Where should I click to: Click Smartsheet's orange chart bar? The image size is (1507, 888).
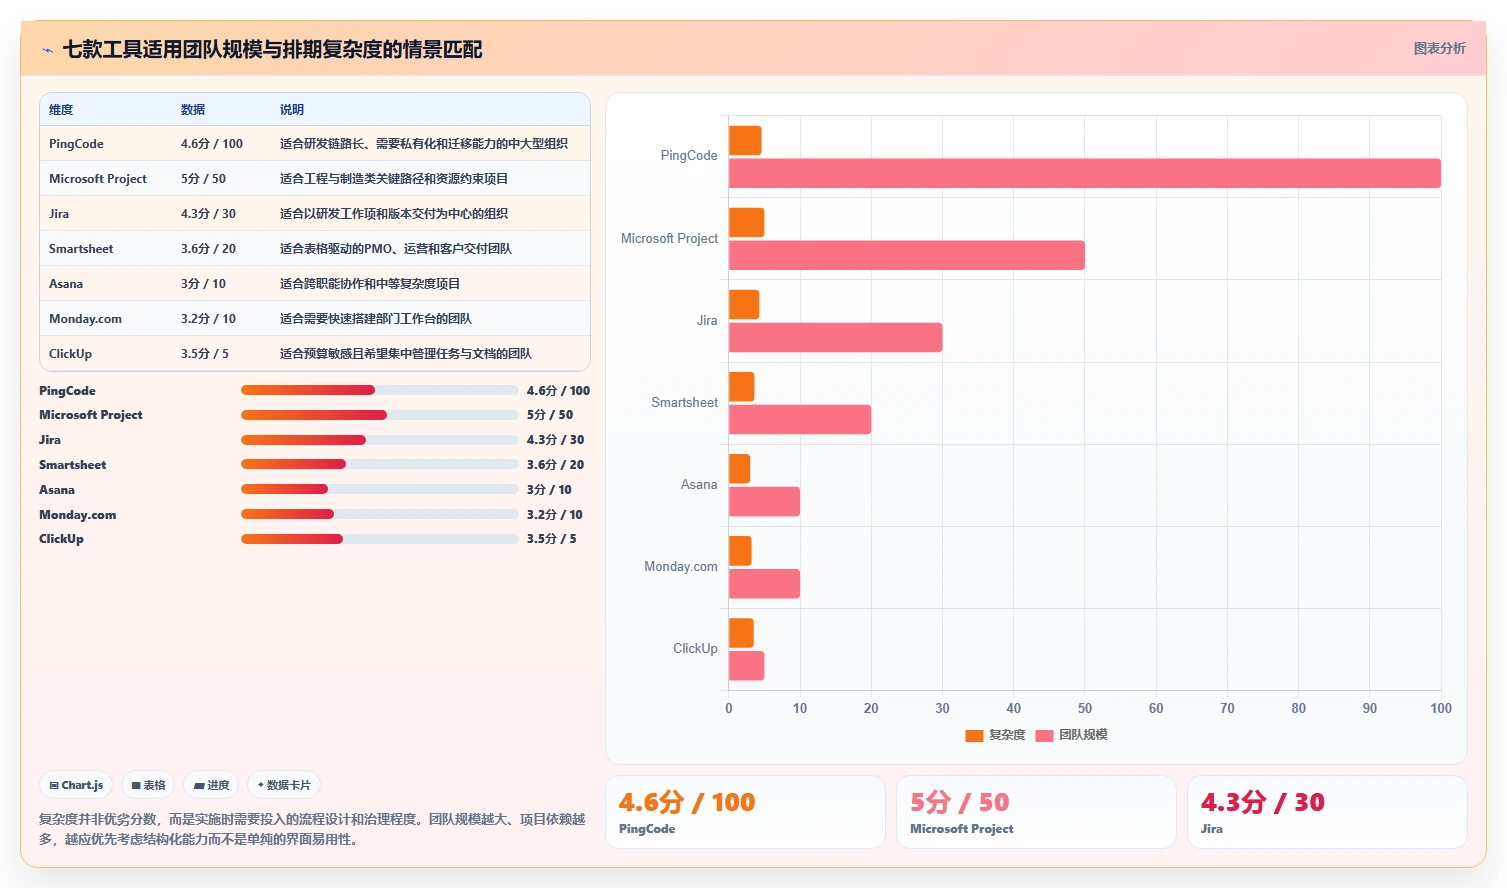[742, 387]
